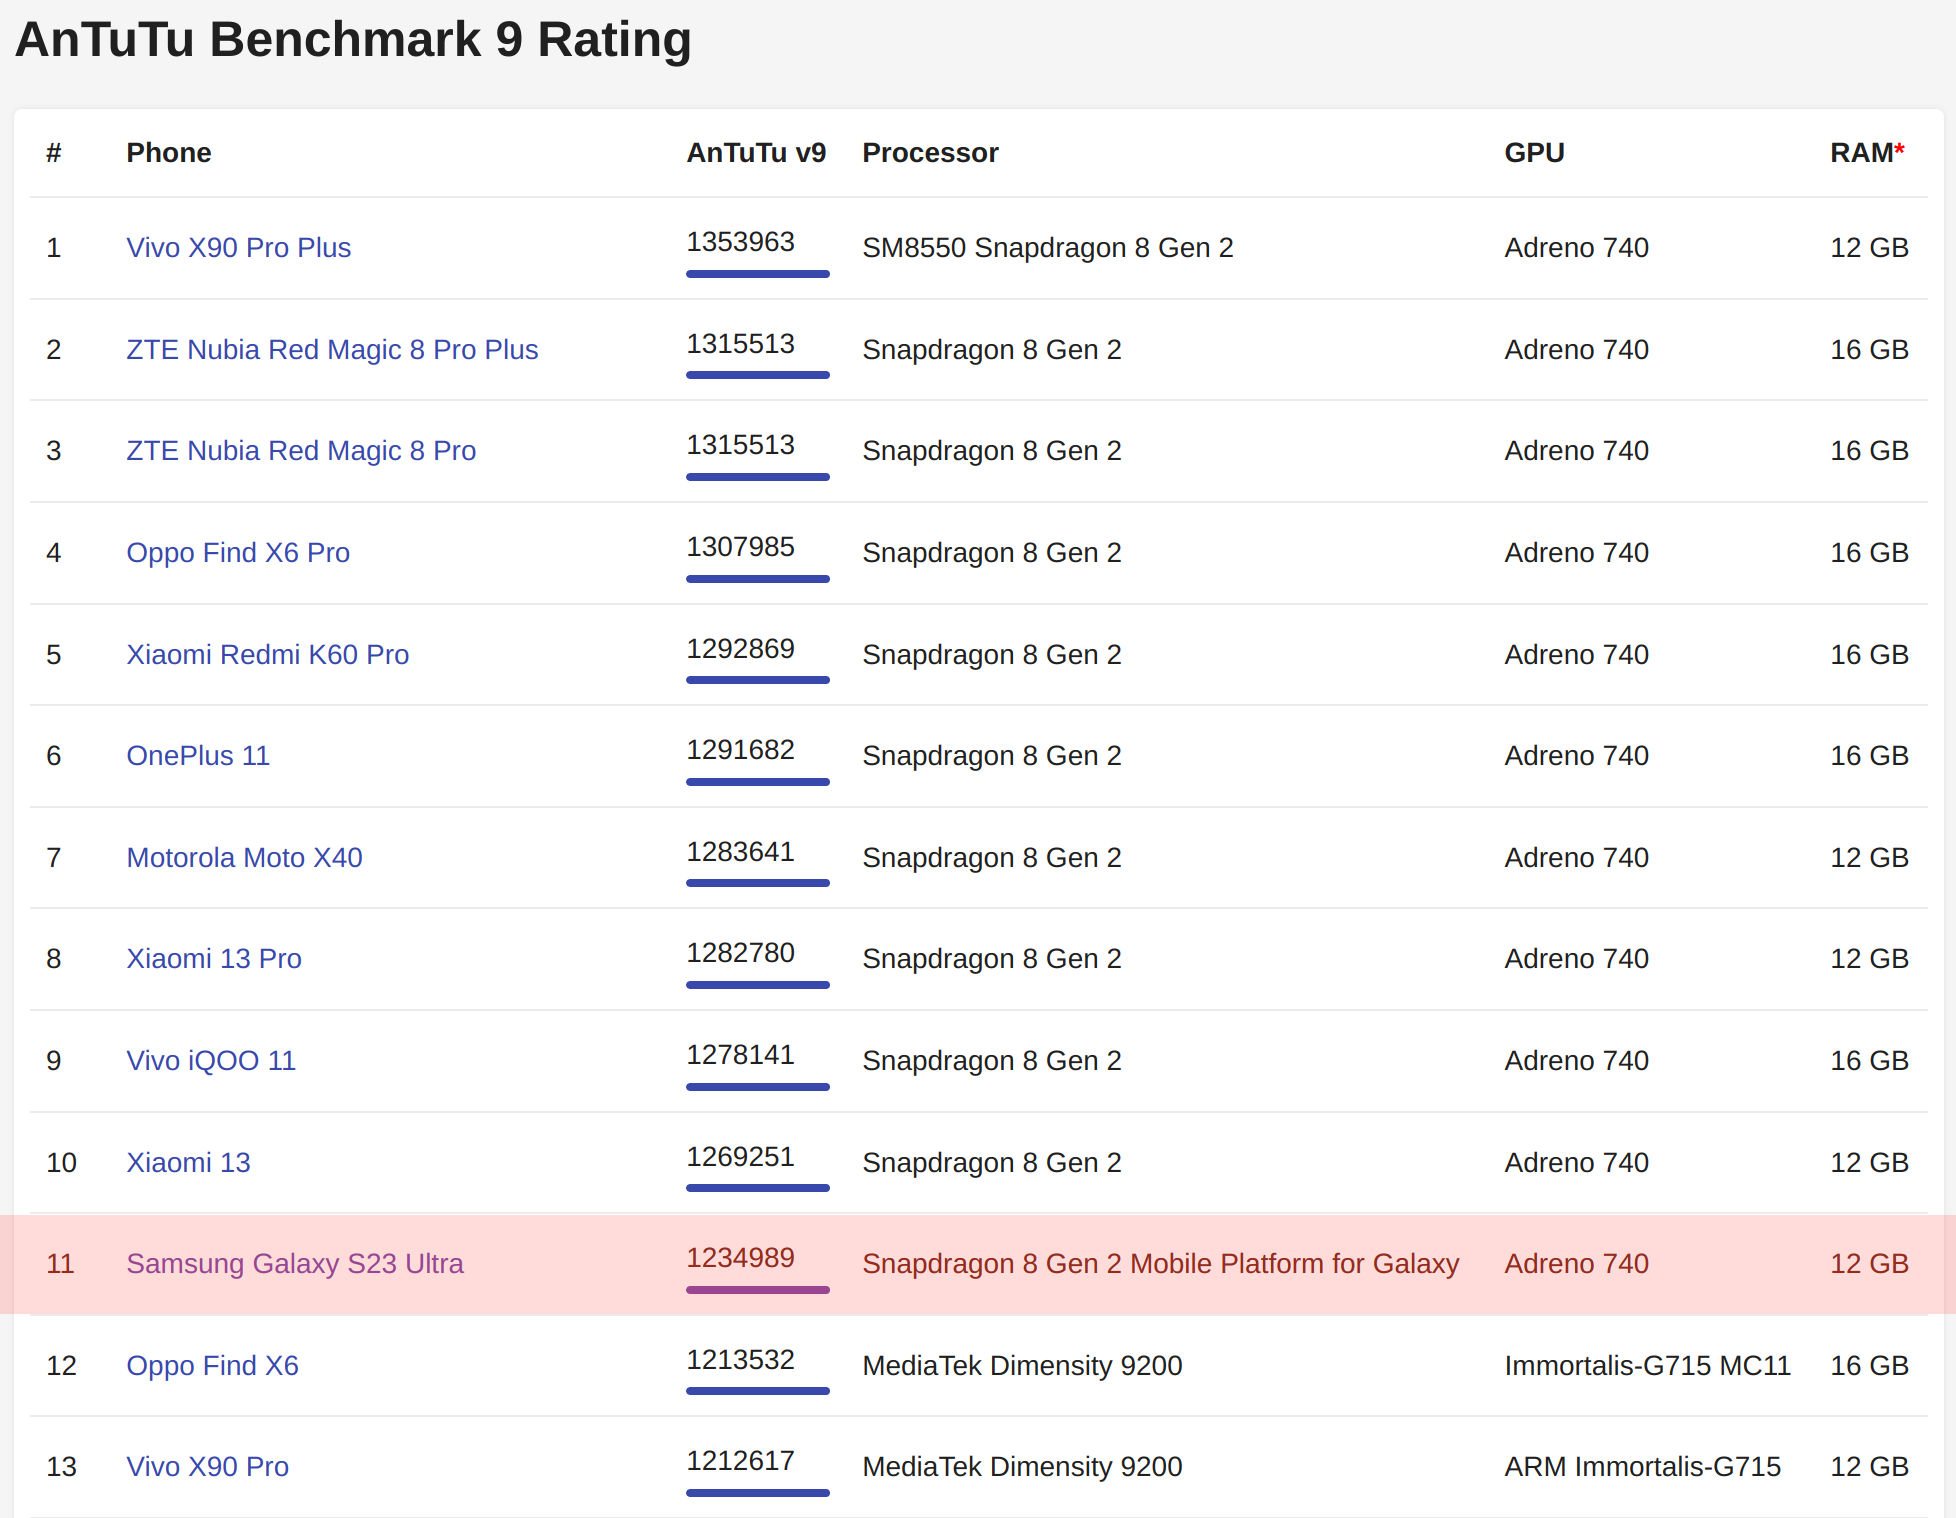This screenshot has height=1518, width=1956.
Task: Click the SM8550 Snapdragon 8 Gen 2 processor cell
Action: [x=1048, y=248]
